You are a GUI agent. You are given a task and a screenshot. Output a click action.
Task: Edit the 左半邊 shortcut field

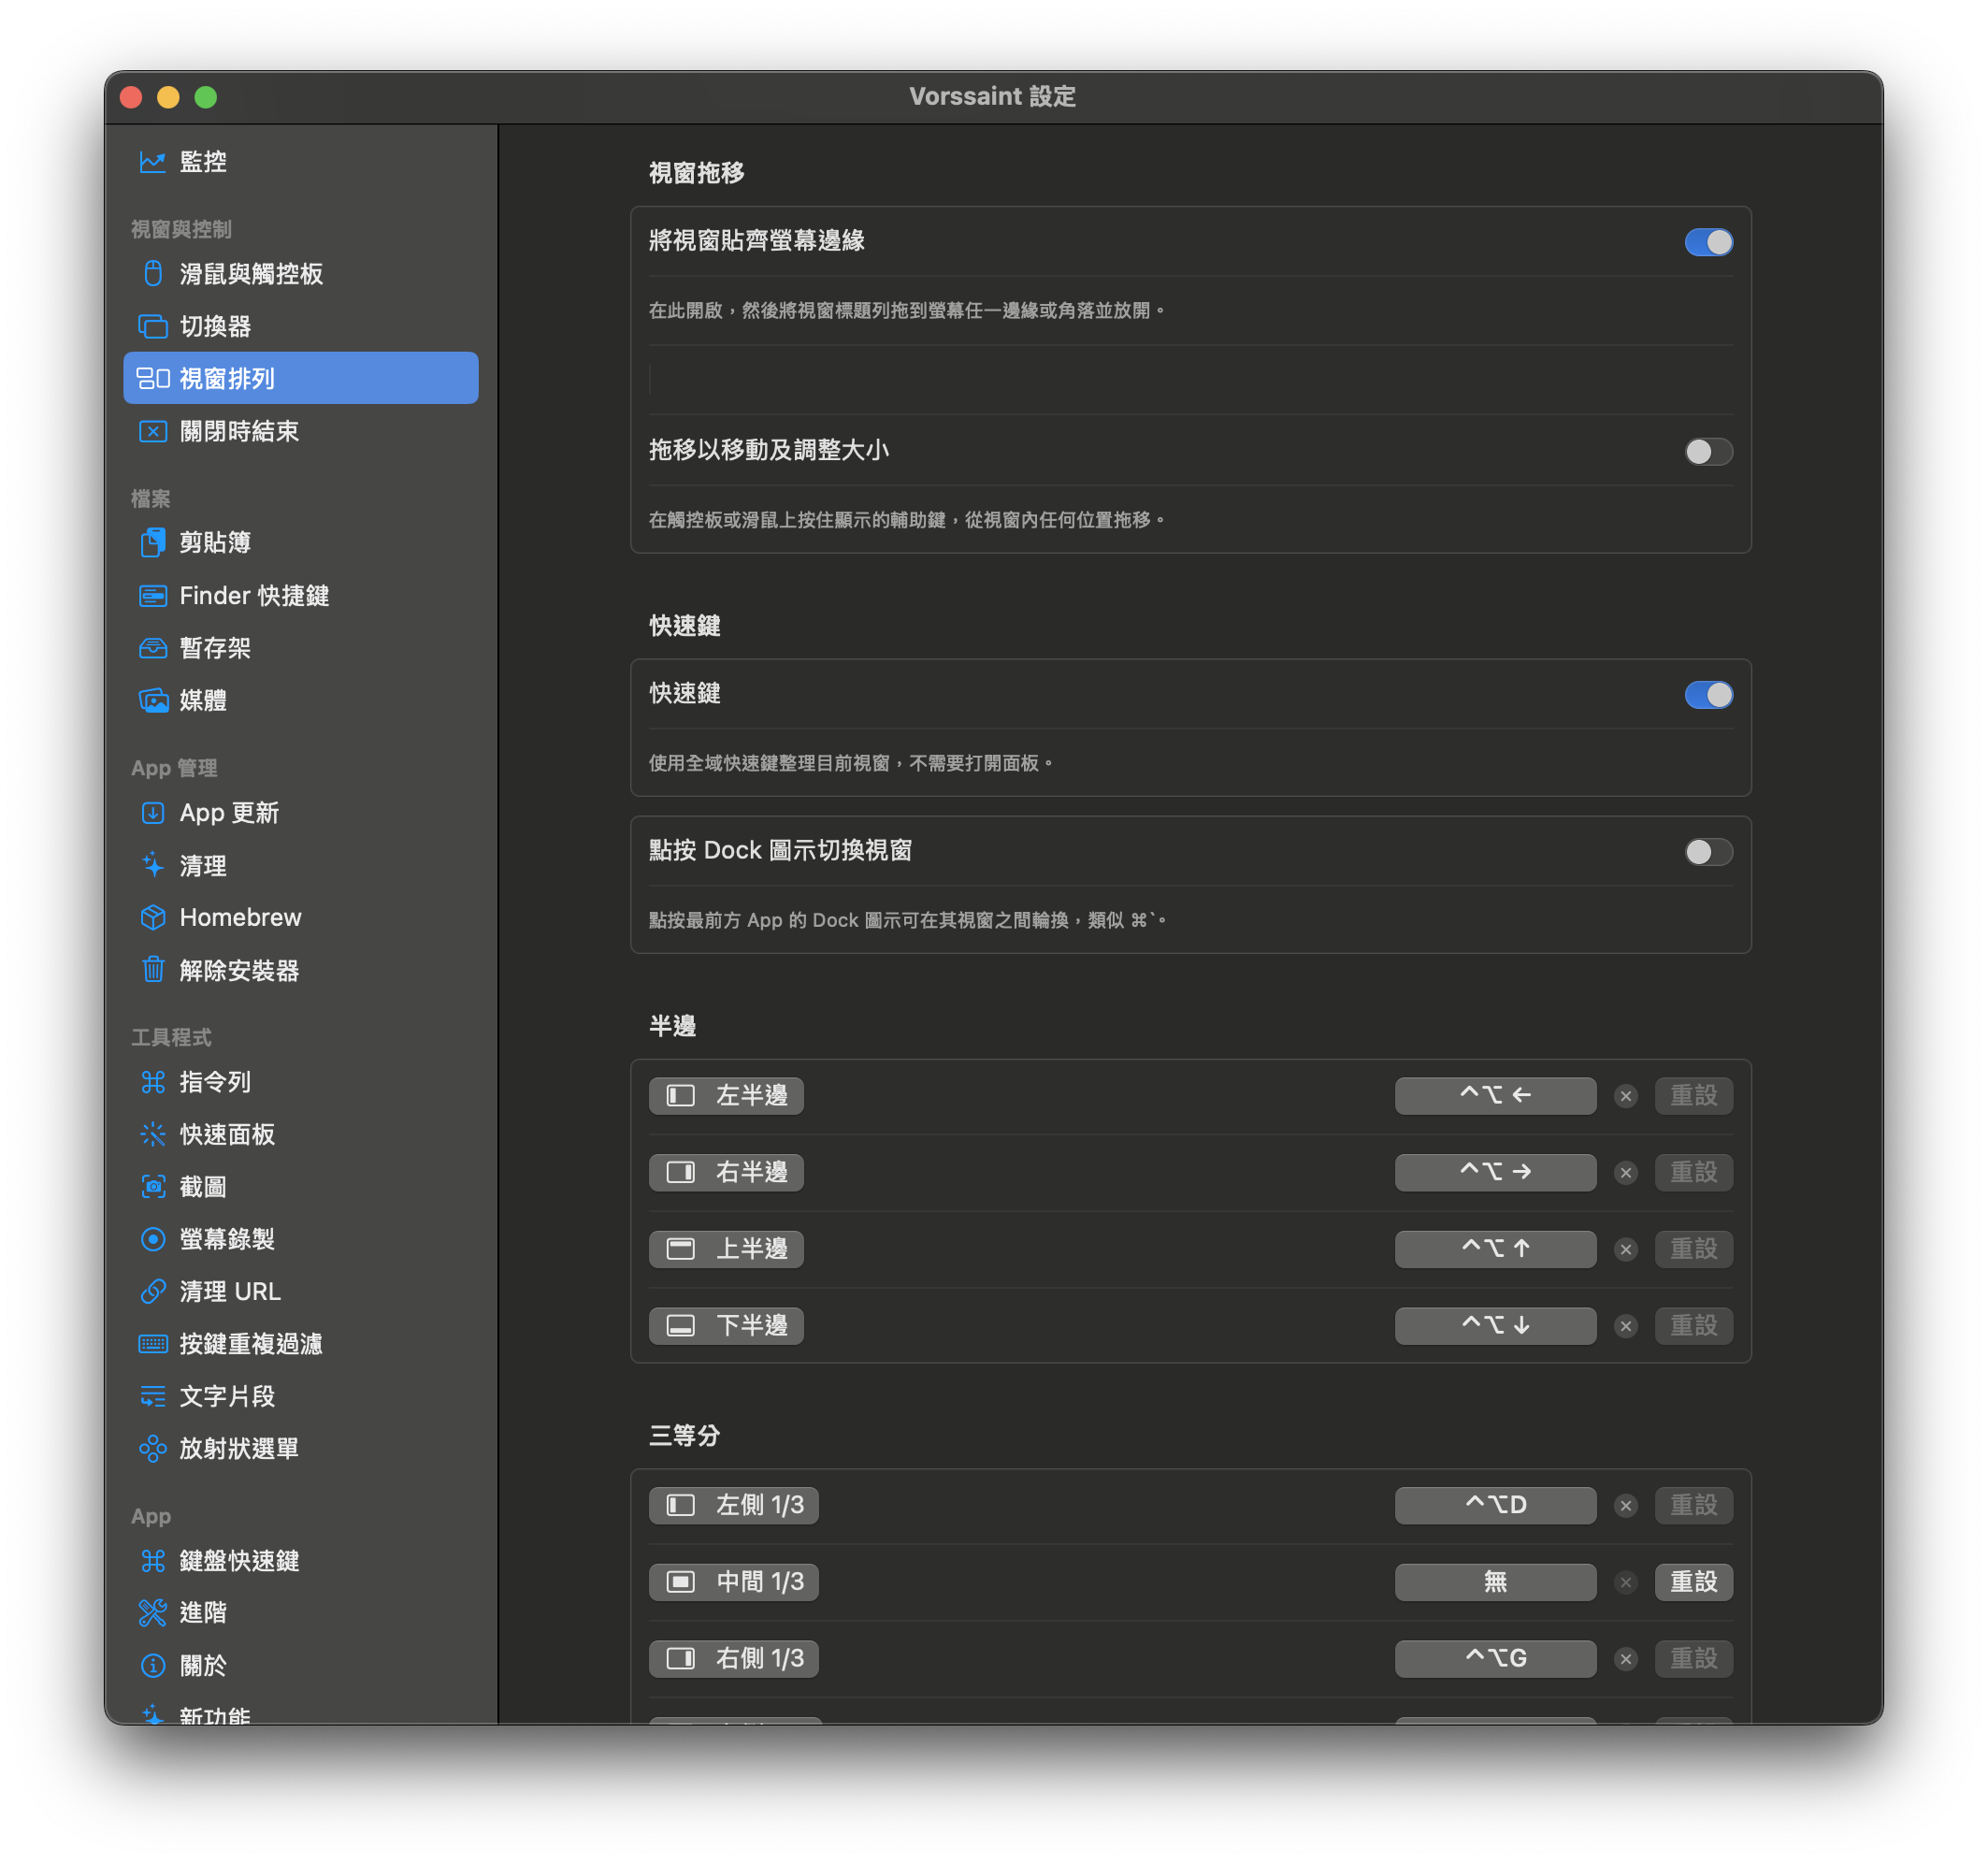(x=1495, y=1096)
